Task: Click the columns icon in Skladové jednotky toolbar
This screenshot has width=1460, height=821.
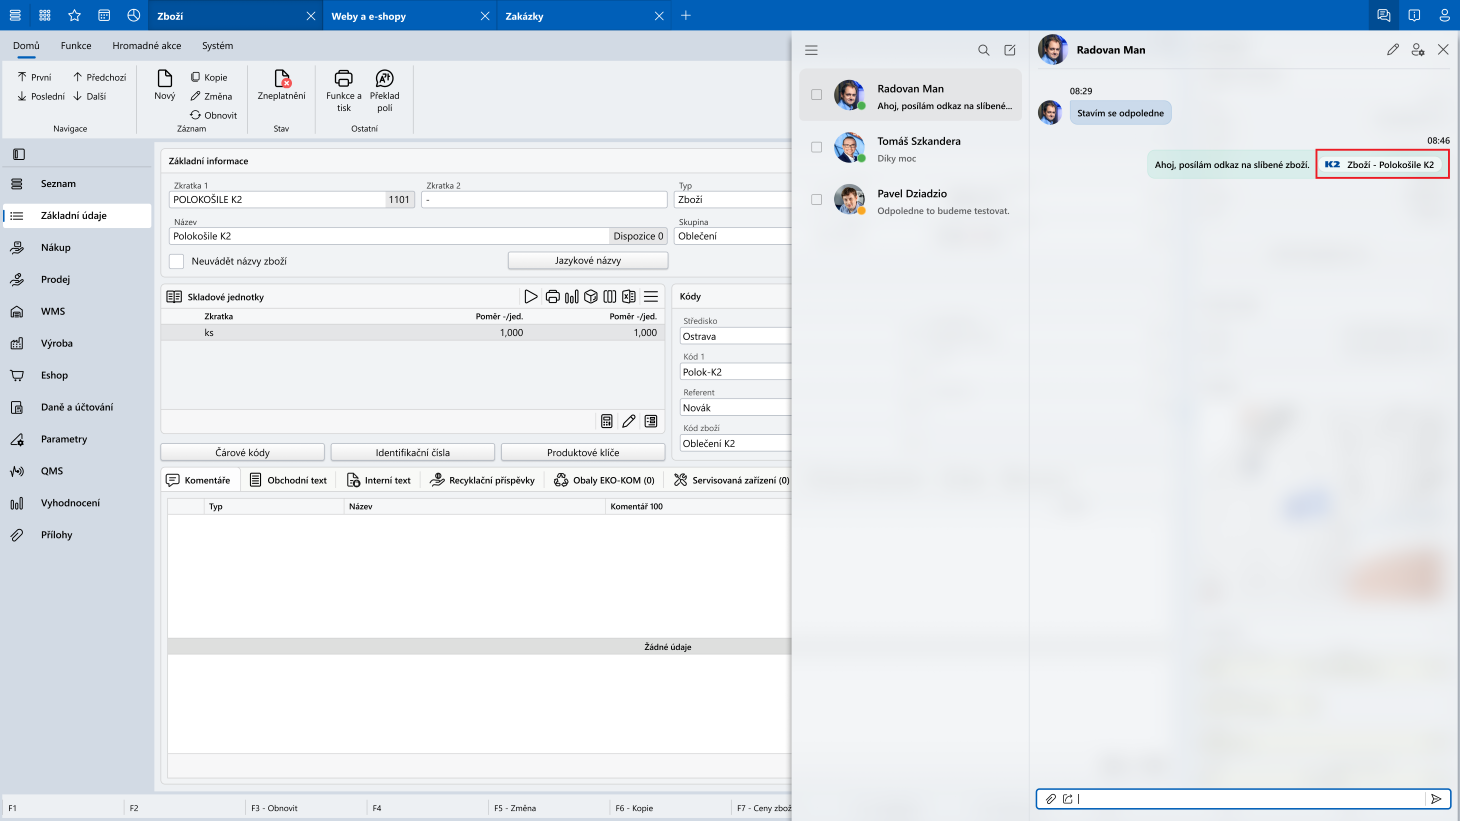Action: 610,297
